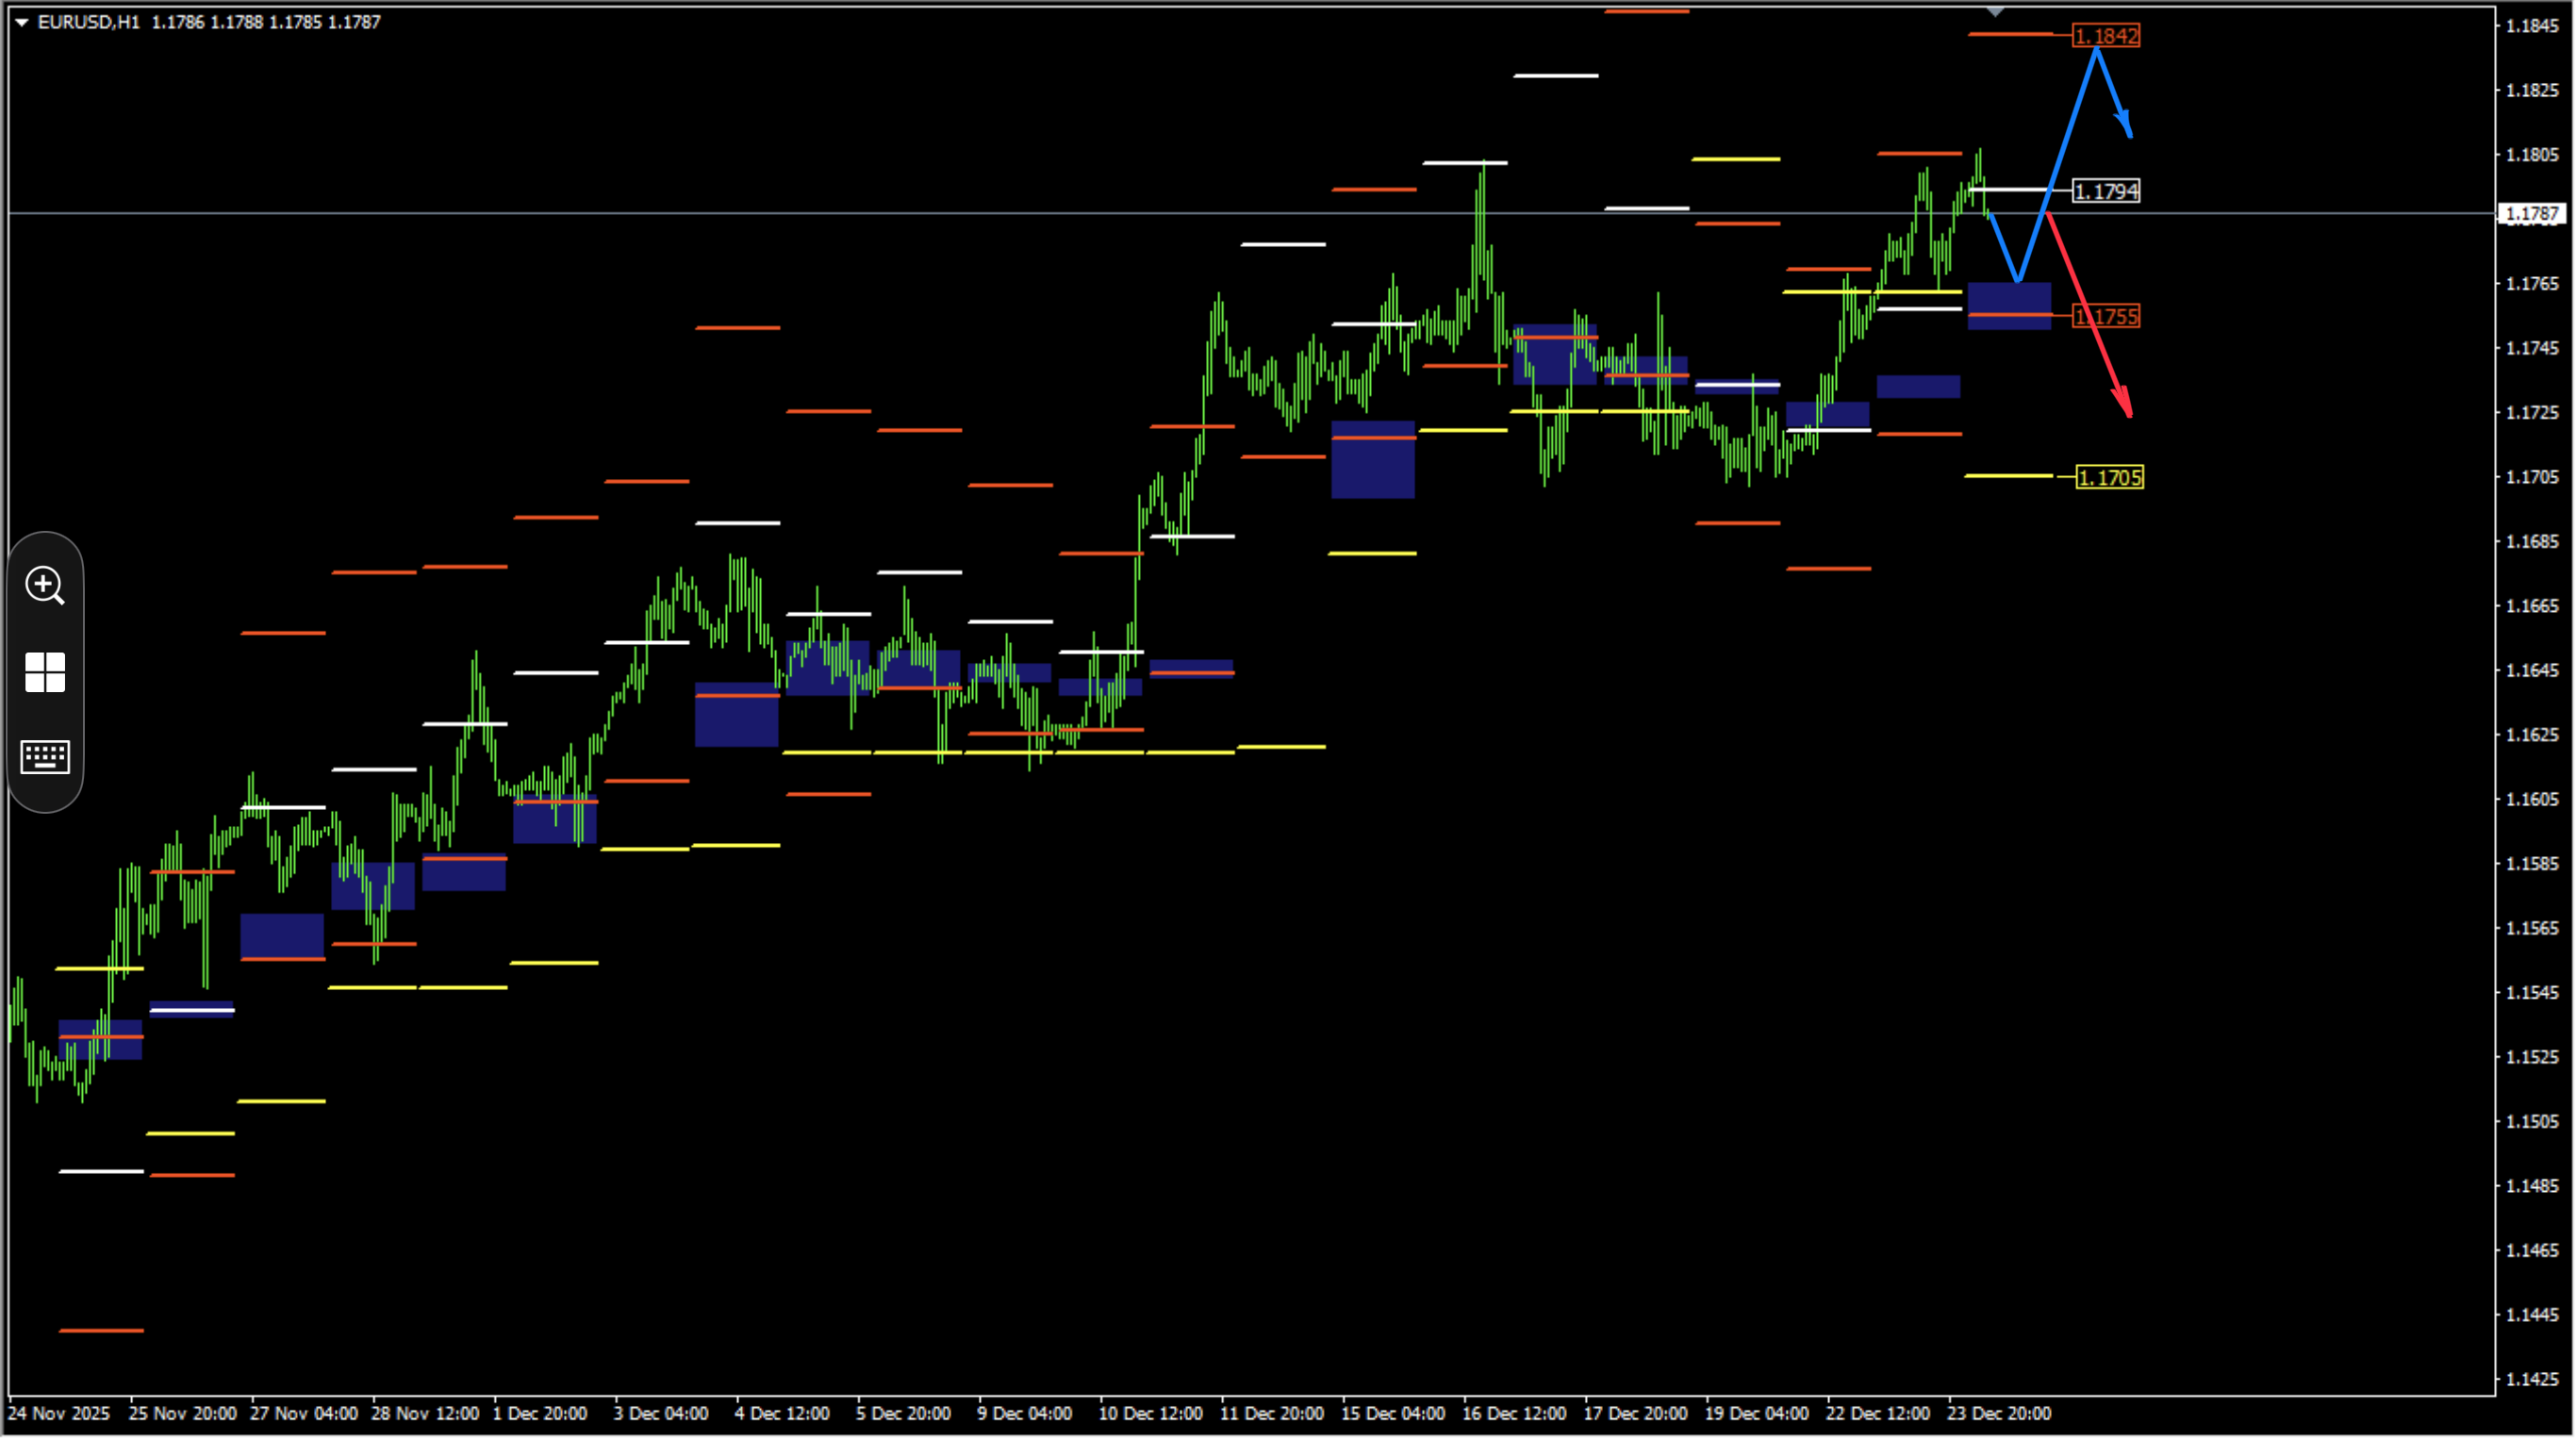Click the 1.1605 price scale value
The width and height of the screenshot is (2576, 1438).
2533,800
